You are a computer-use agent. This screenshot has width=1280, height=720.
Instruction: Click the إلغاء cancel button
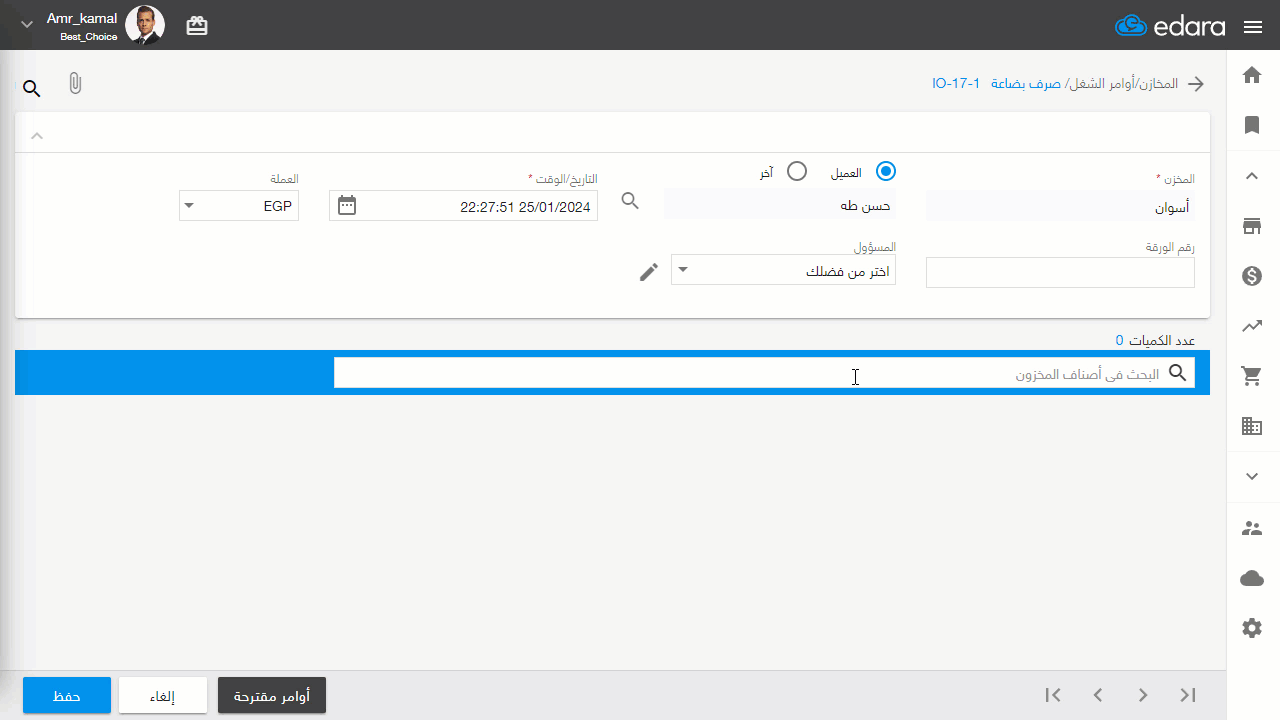click(x=163, y=695)
